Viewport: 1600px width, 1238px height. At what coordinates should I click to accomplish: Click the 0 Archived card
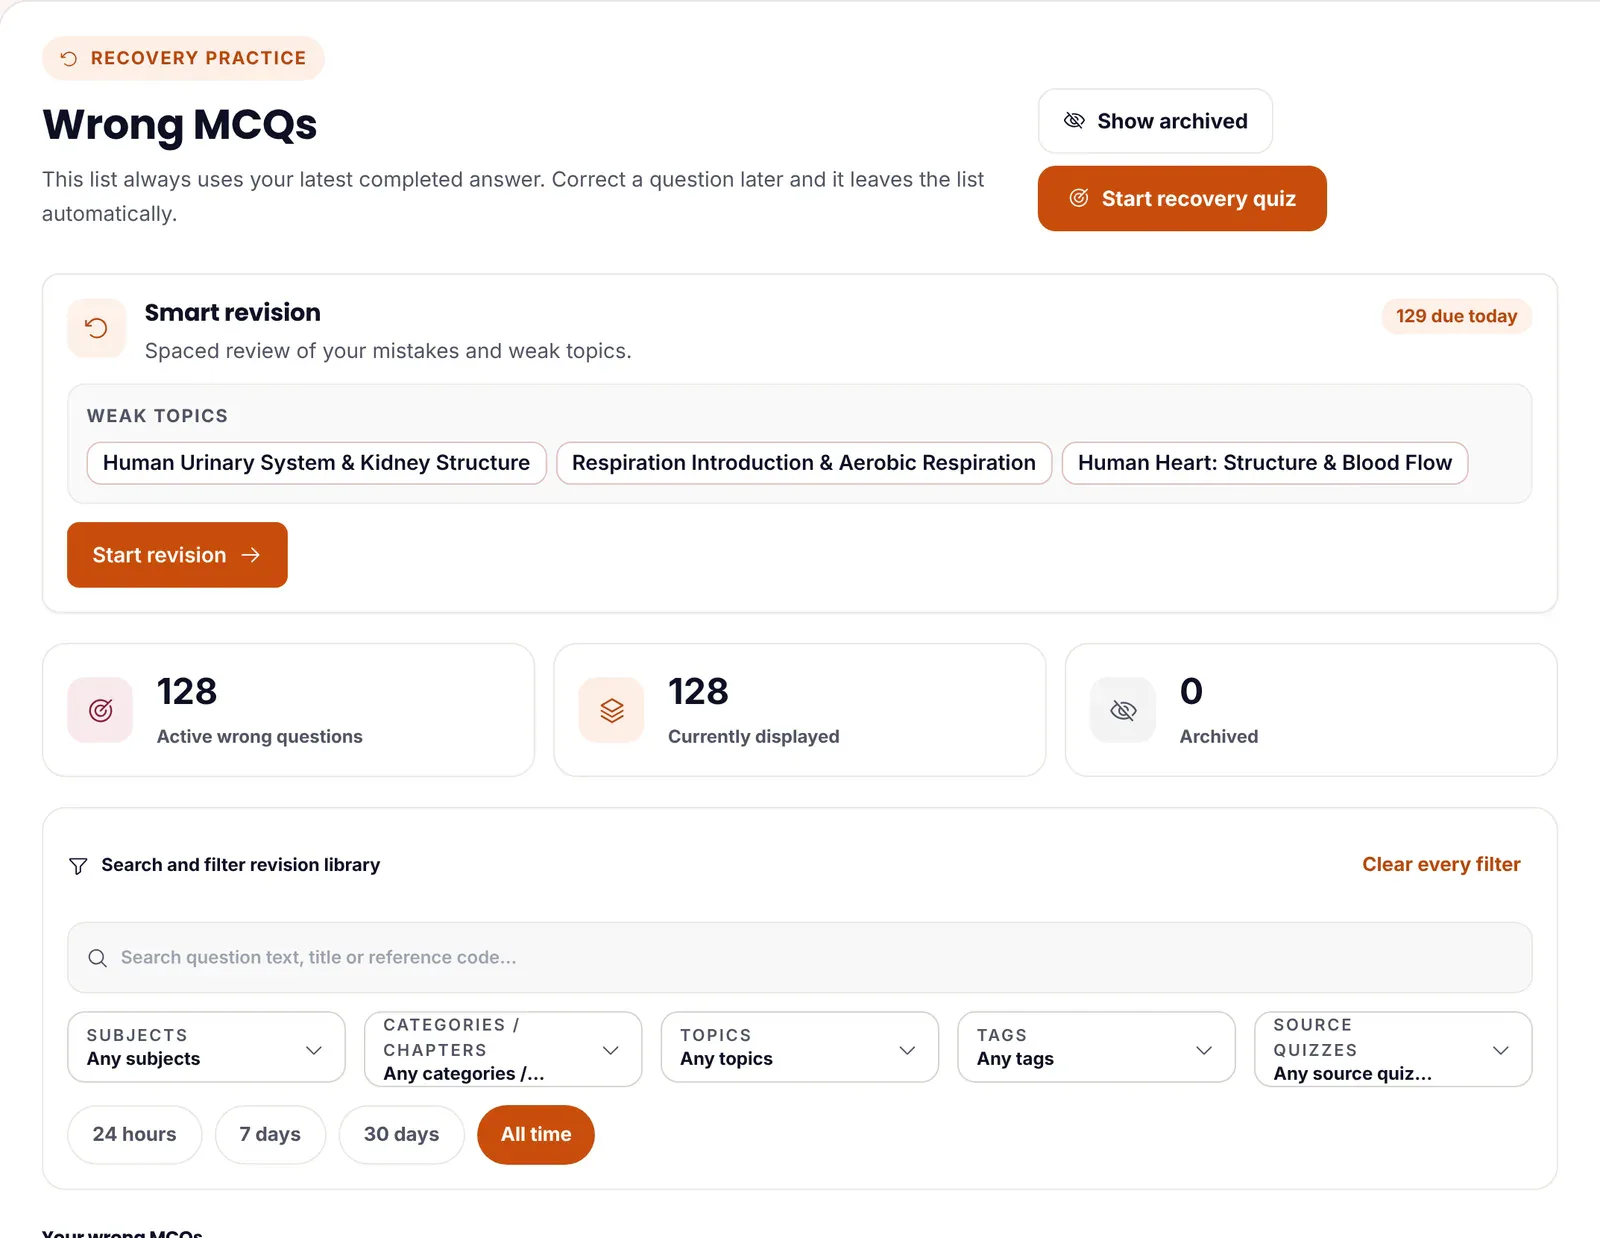tap(1311, 710)
